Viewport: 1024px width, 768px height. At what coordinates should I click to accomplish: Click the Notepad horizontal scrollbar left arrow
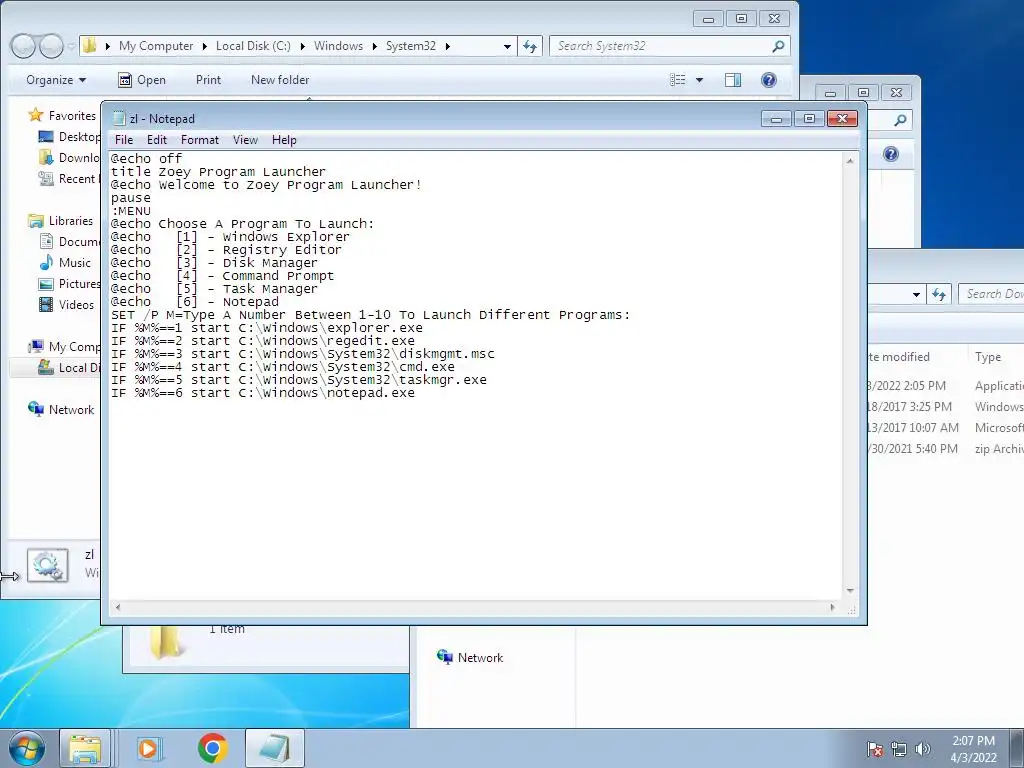[118, 607]
